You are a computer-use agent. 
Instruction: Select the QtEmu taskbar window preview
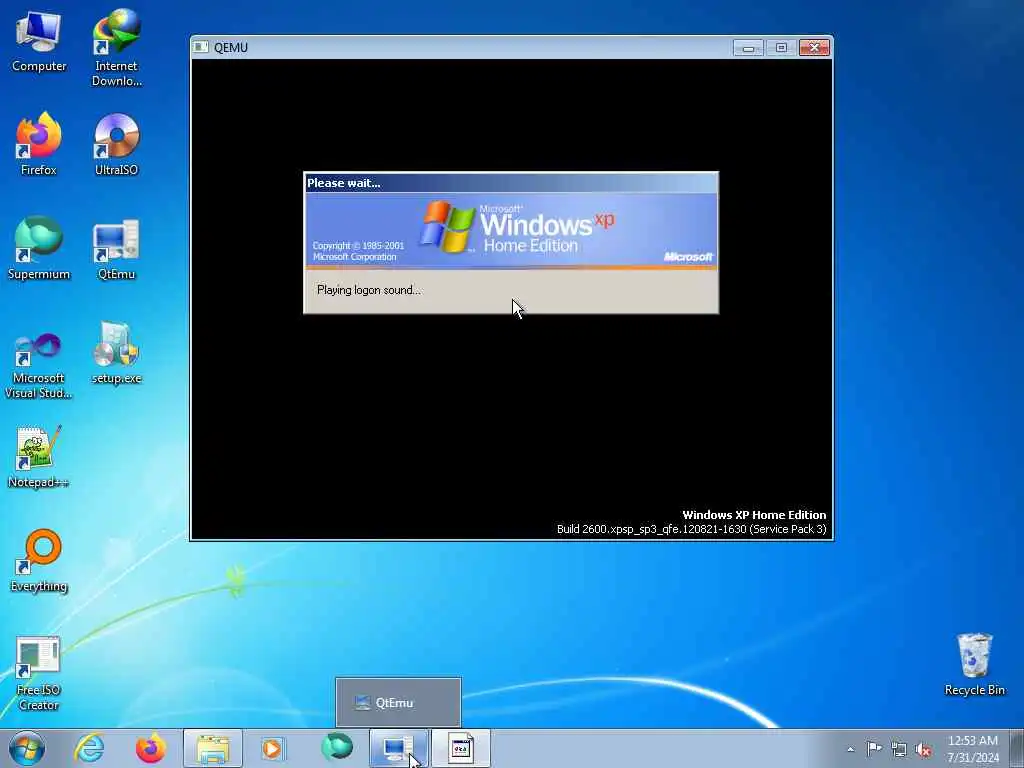398,703
